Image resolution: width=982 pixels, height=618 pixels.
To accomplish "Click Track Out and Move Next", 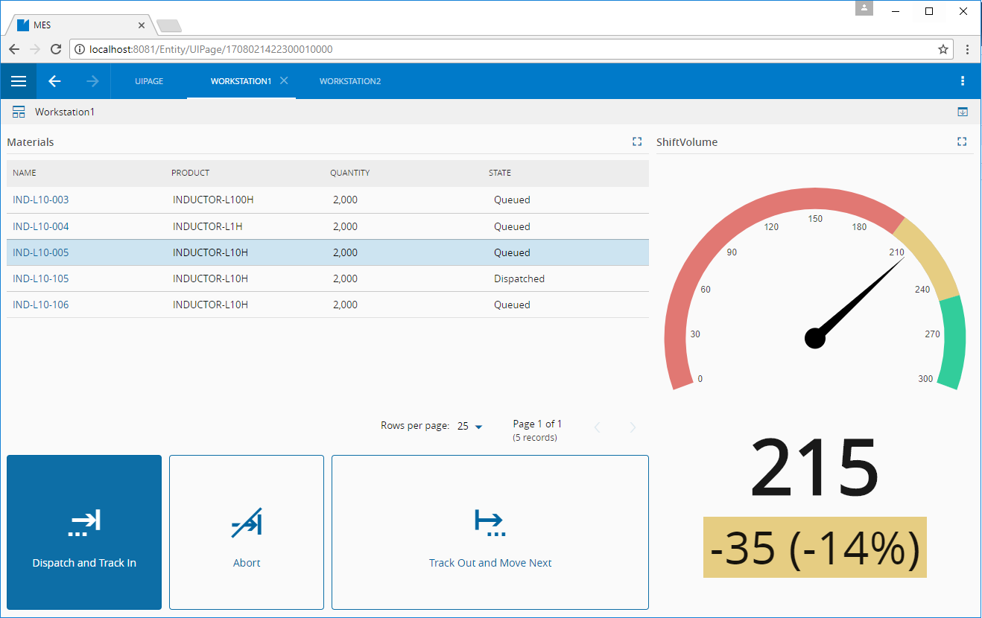I will point(490,532).
